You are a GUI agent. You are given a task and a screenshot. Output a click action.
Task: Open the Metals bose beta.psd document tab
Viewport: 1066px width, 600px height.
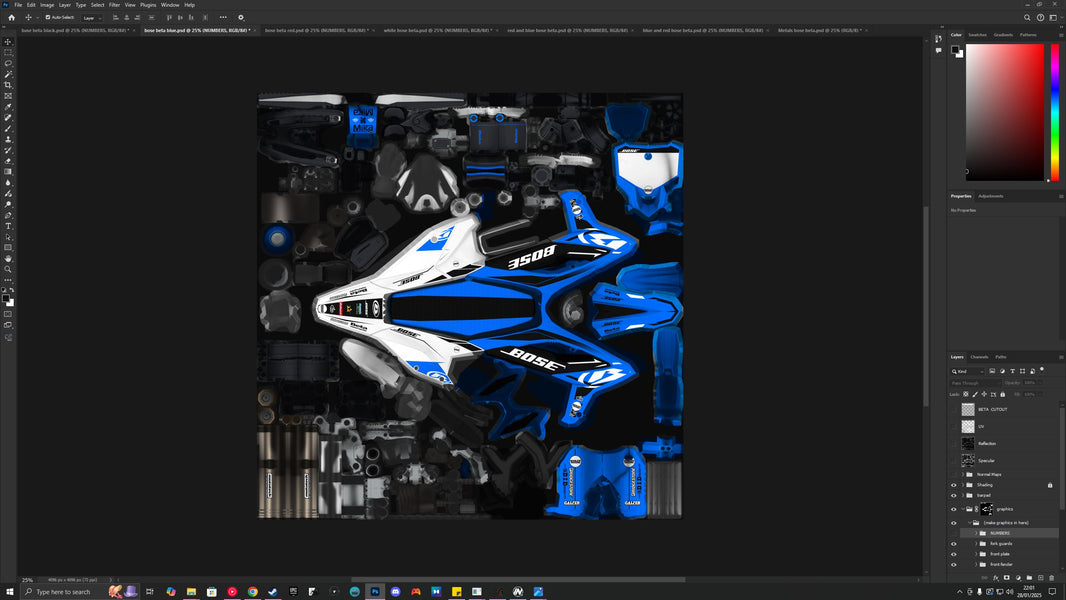819,31
